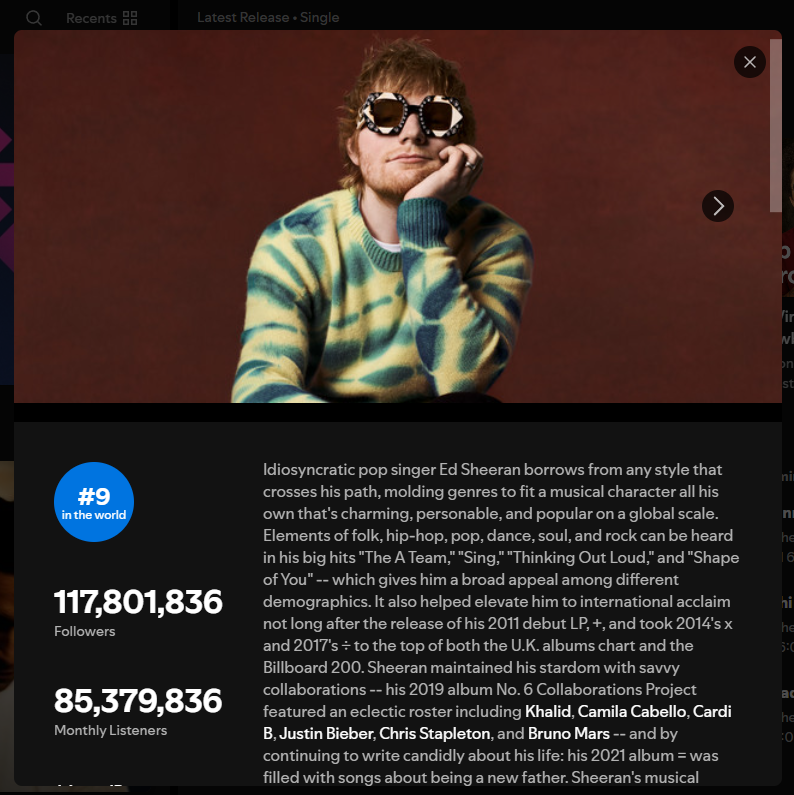Click the Latest Release • Single label
This screenshot has height=795, width=794.
[x=268, y=17]
